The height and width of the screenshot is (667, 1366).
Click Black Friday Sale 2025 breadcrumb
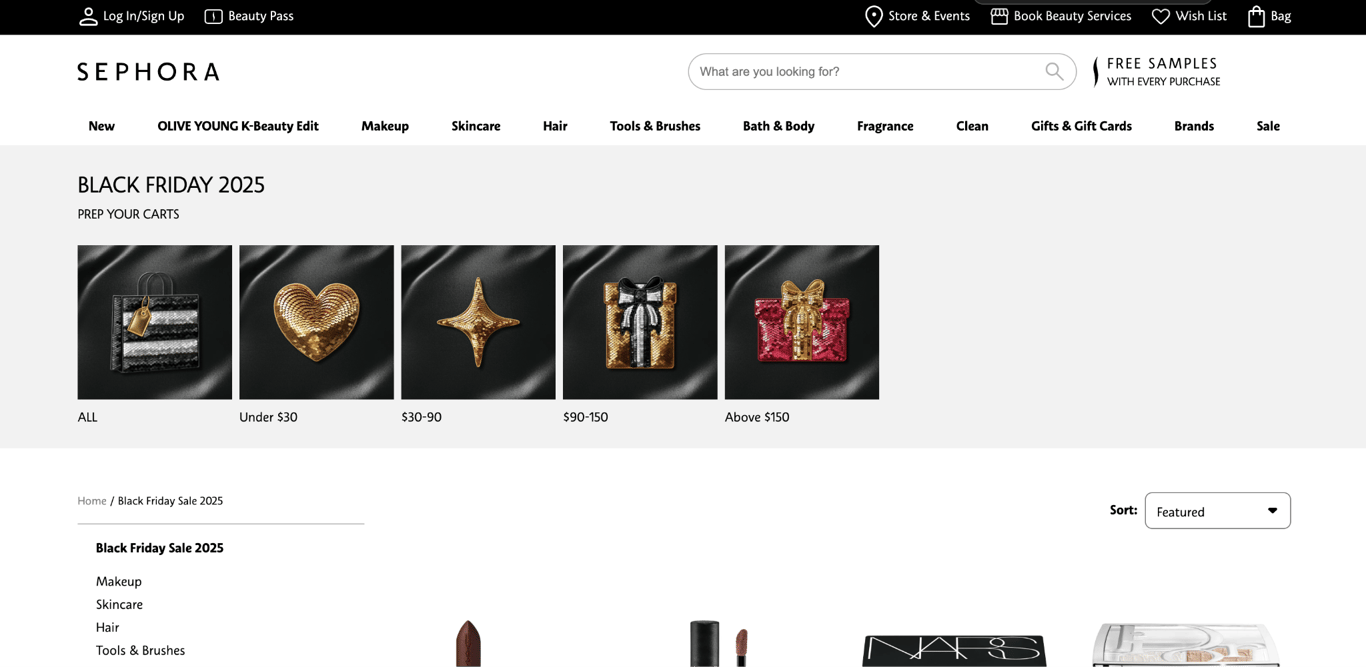(x=170, y=501)
